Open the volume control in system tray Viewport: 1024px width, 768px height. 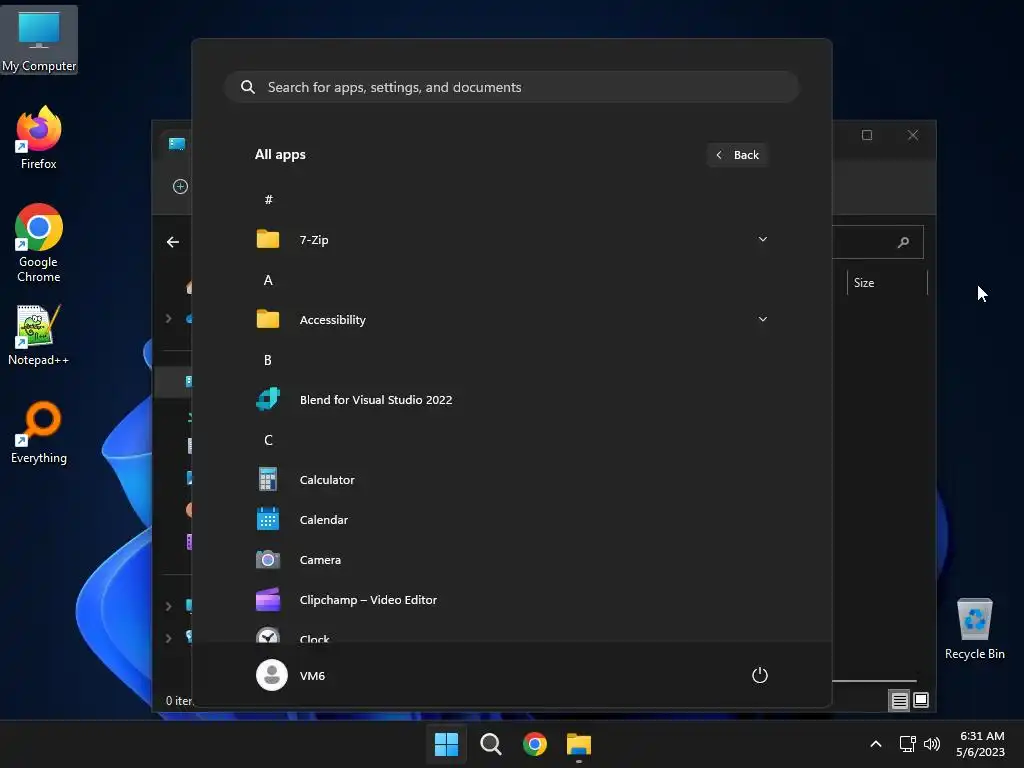click(x=932, y=744)
